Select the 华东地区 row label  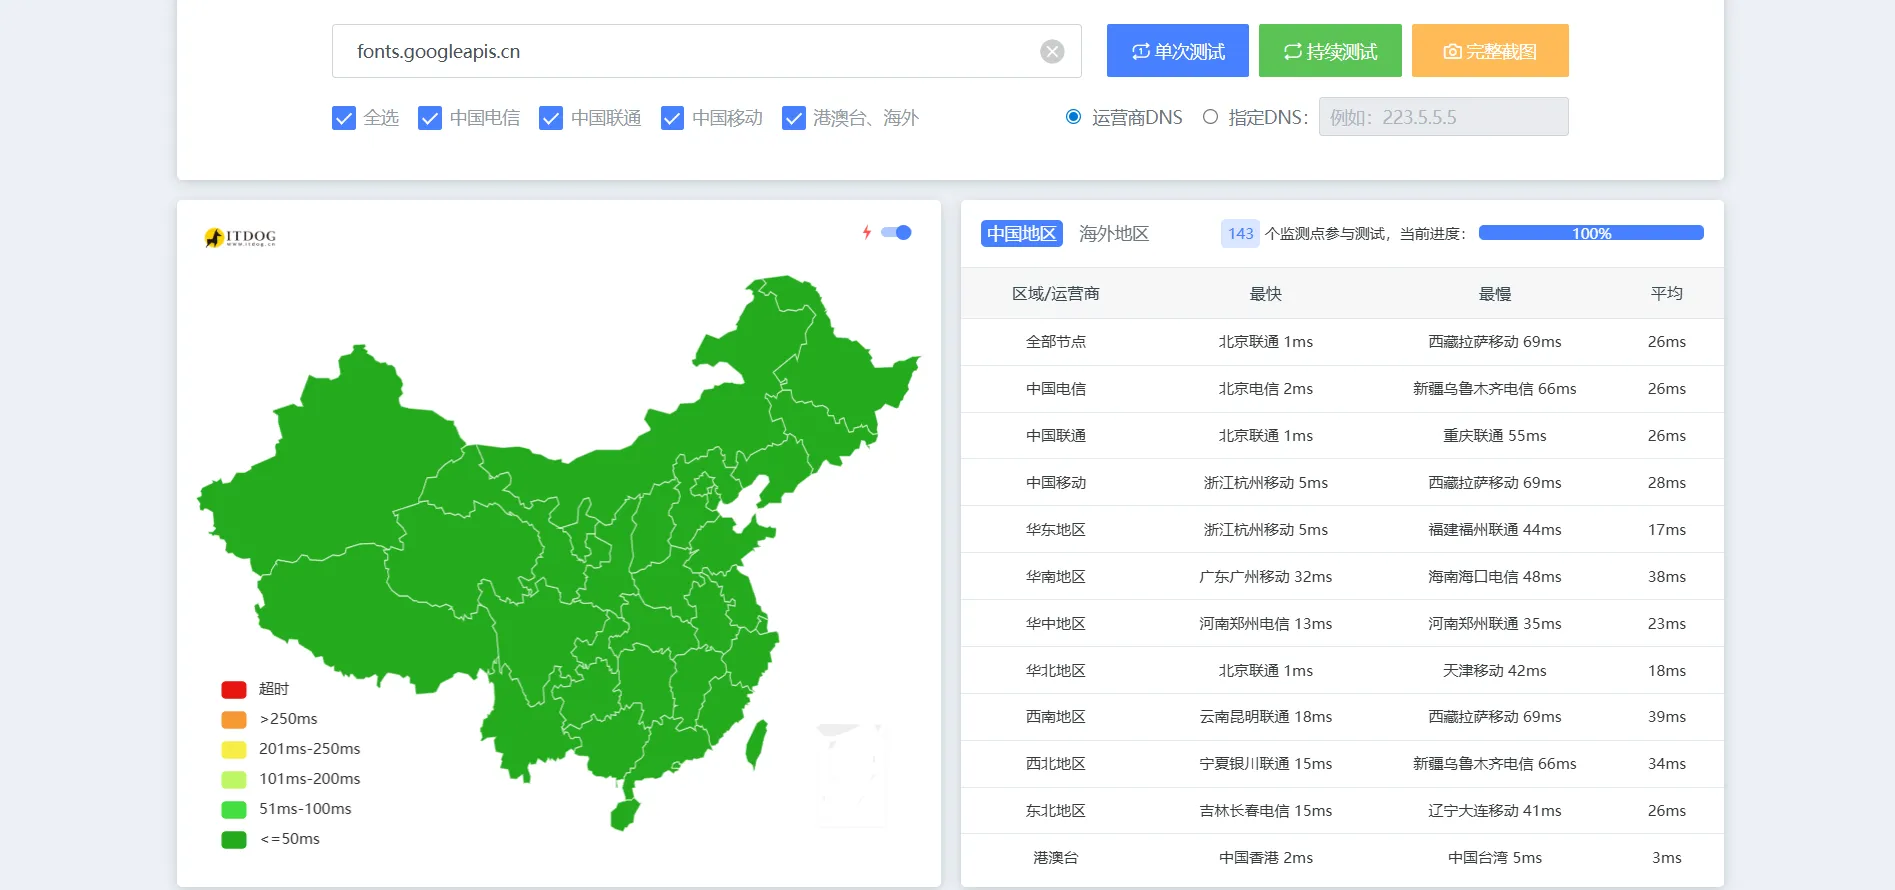(x=1056, y=530)
